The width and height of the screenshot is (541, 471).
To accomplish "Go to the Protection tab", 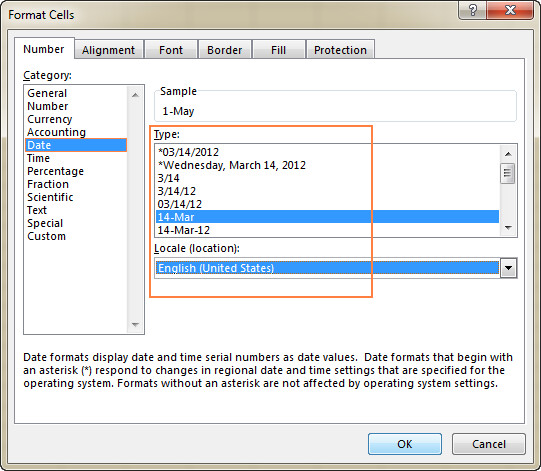I will pos(340,50).
